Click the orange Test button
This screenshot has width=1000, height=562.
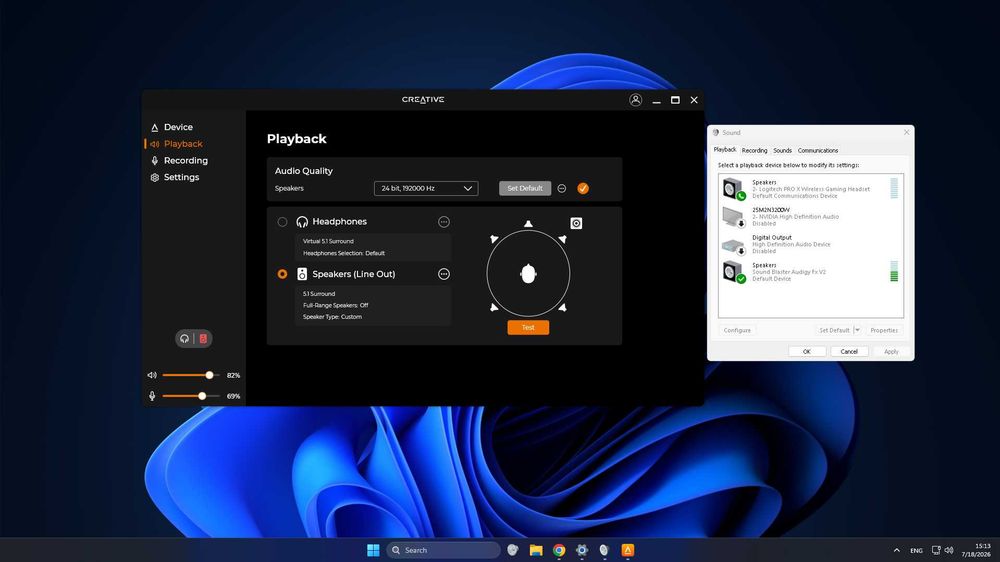[x=528, y=327]
